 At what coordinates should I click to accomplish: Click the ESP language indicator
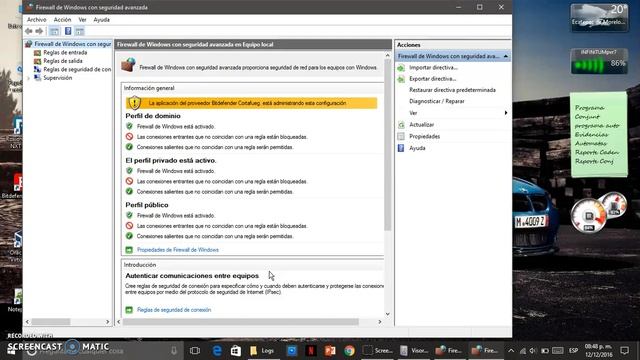tap(573, 351)
